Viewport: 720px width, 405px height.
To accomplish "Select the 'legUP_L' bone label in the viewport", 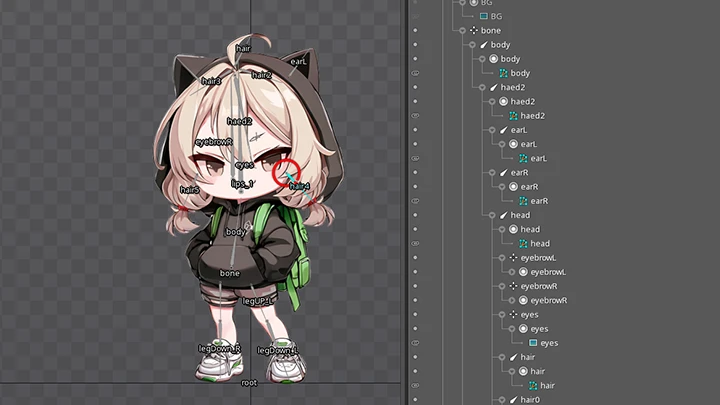I will coord(258,301).
